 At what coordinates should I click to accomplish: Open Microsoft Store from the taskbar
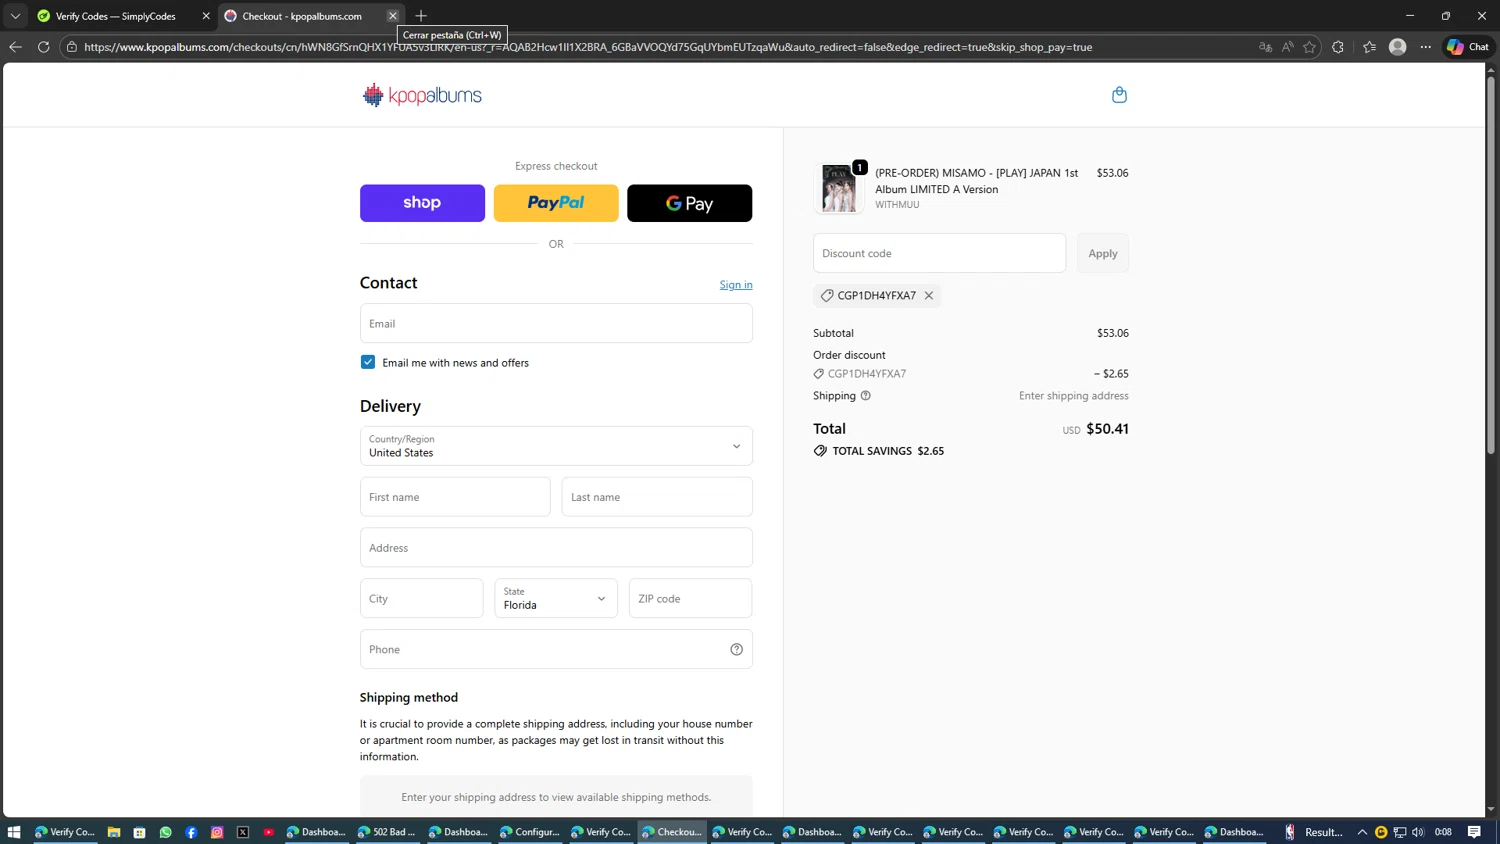tap(140, 832)
